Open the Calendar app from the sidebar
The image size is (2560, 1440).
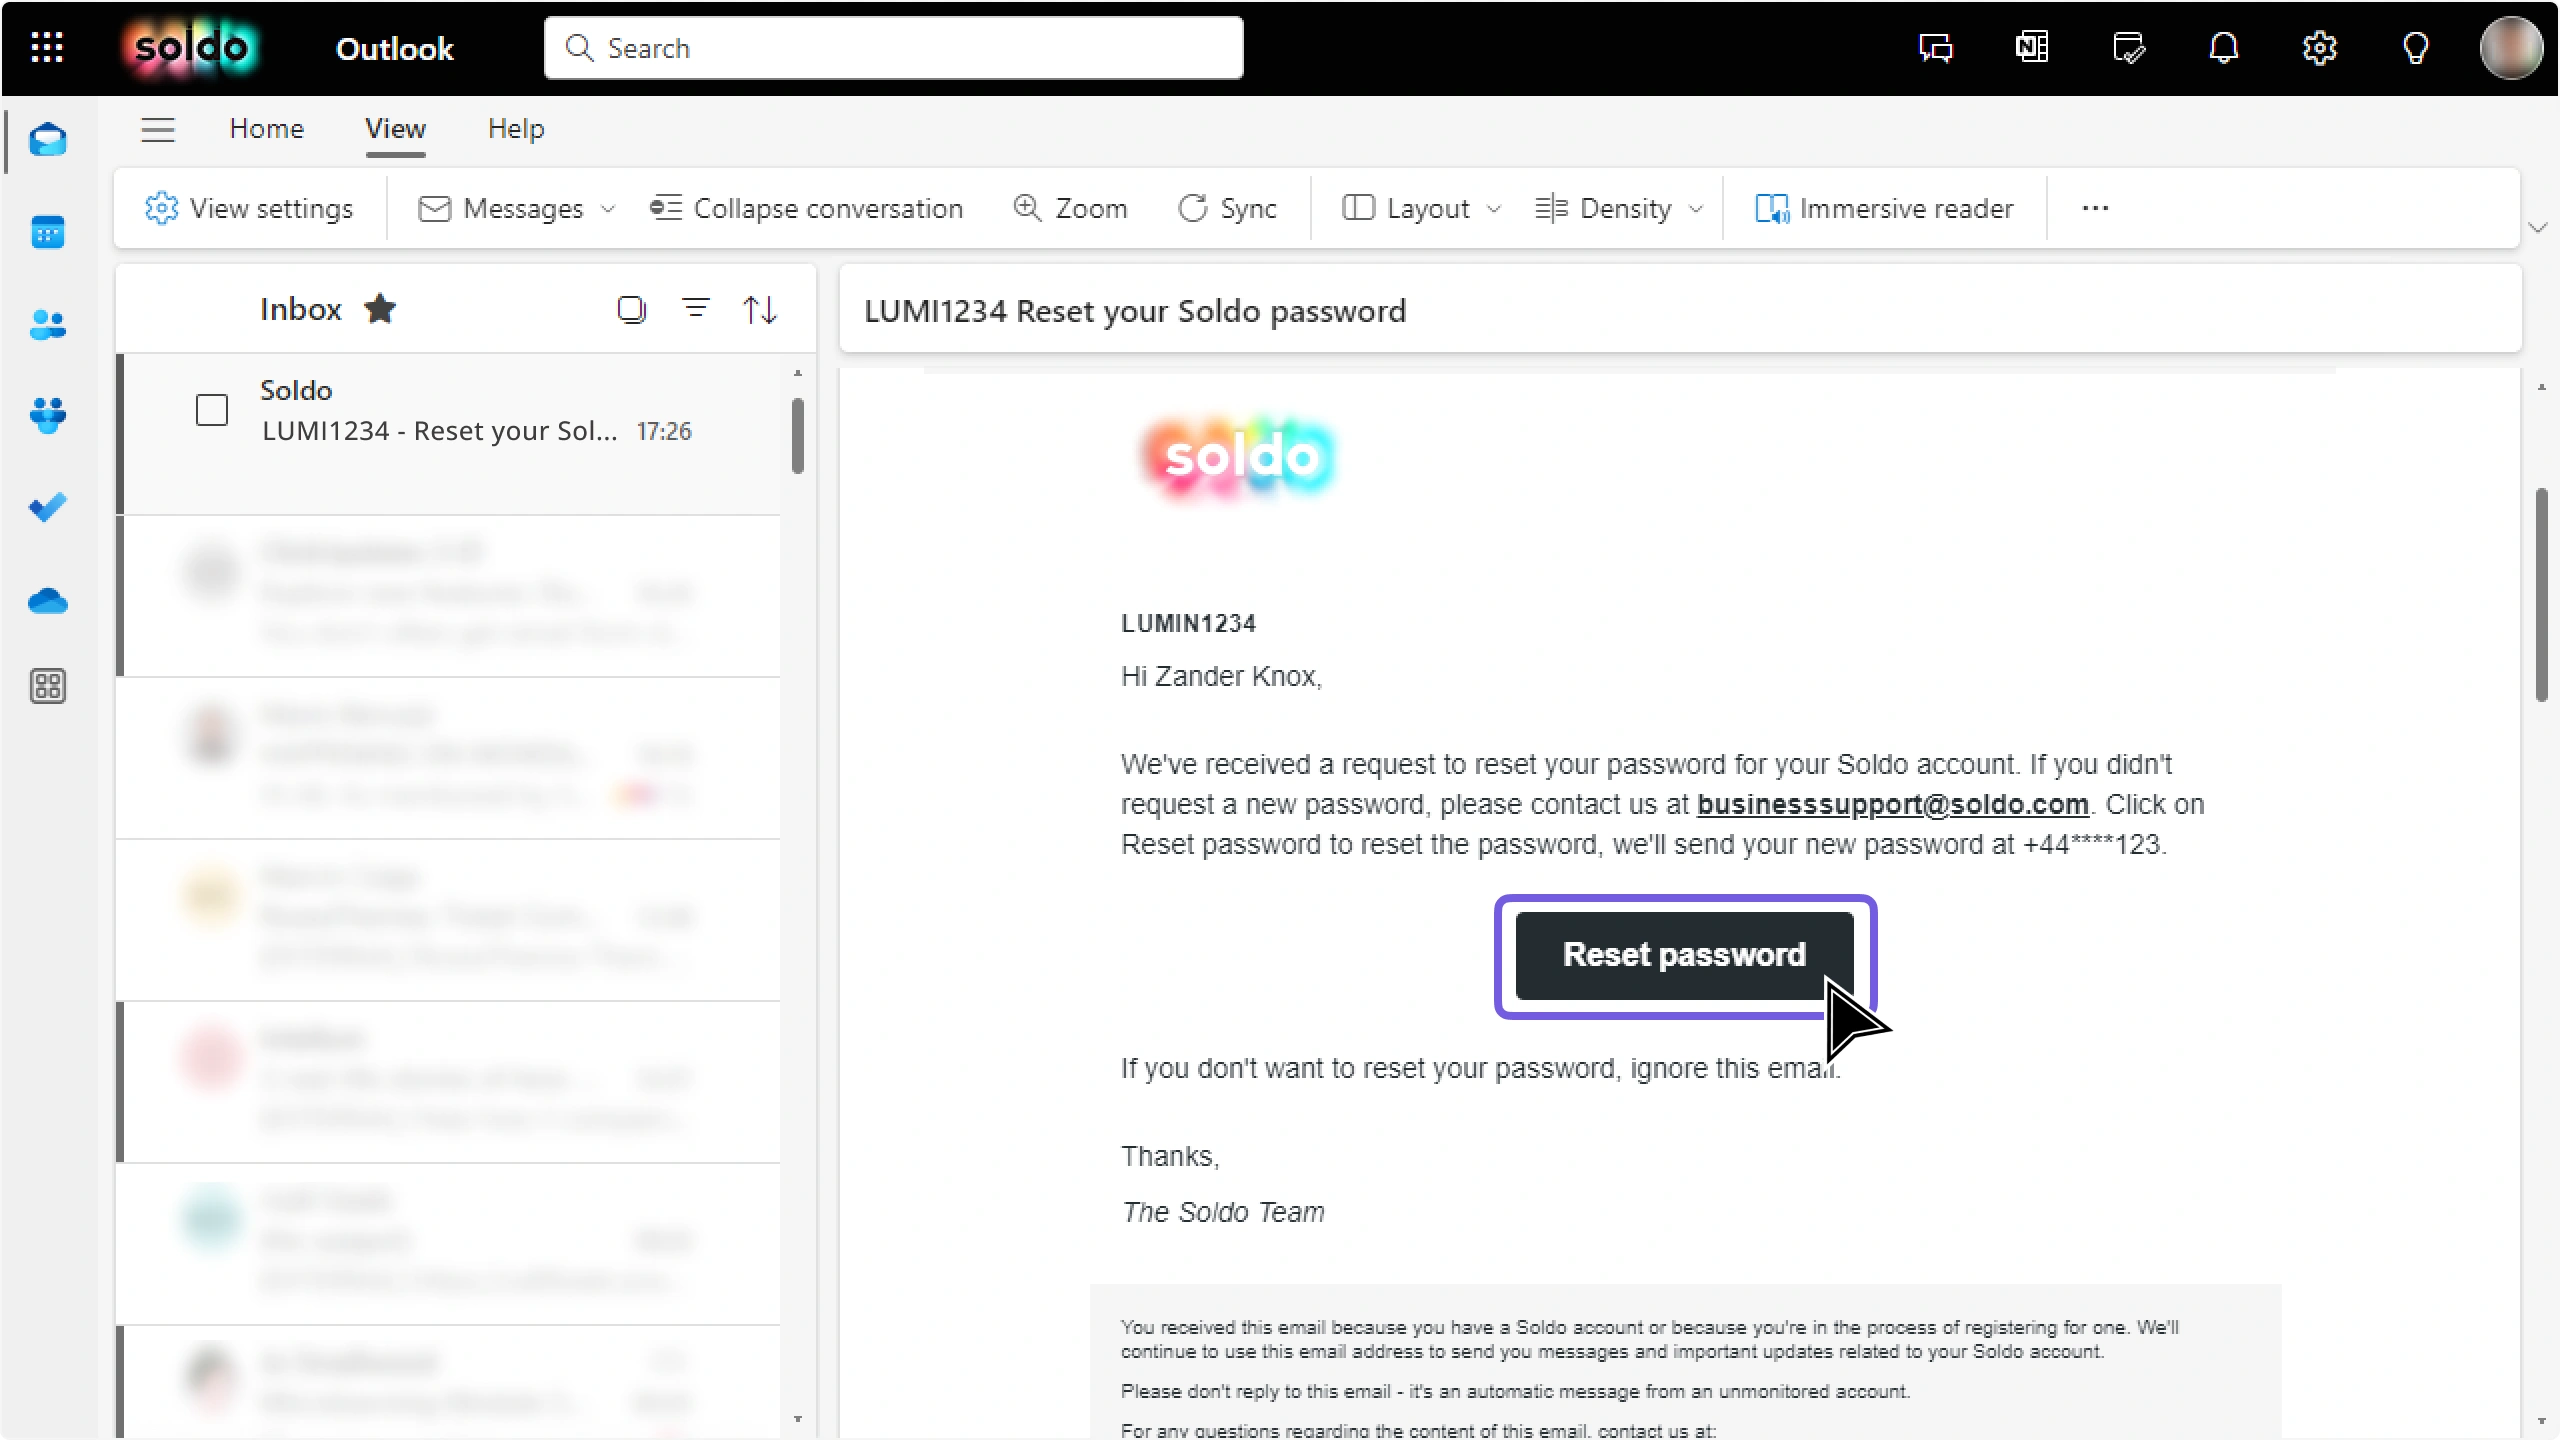(47, 231)
